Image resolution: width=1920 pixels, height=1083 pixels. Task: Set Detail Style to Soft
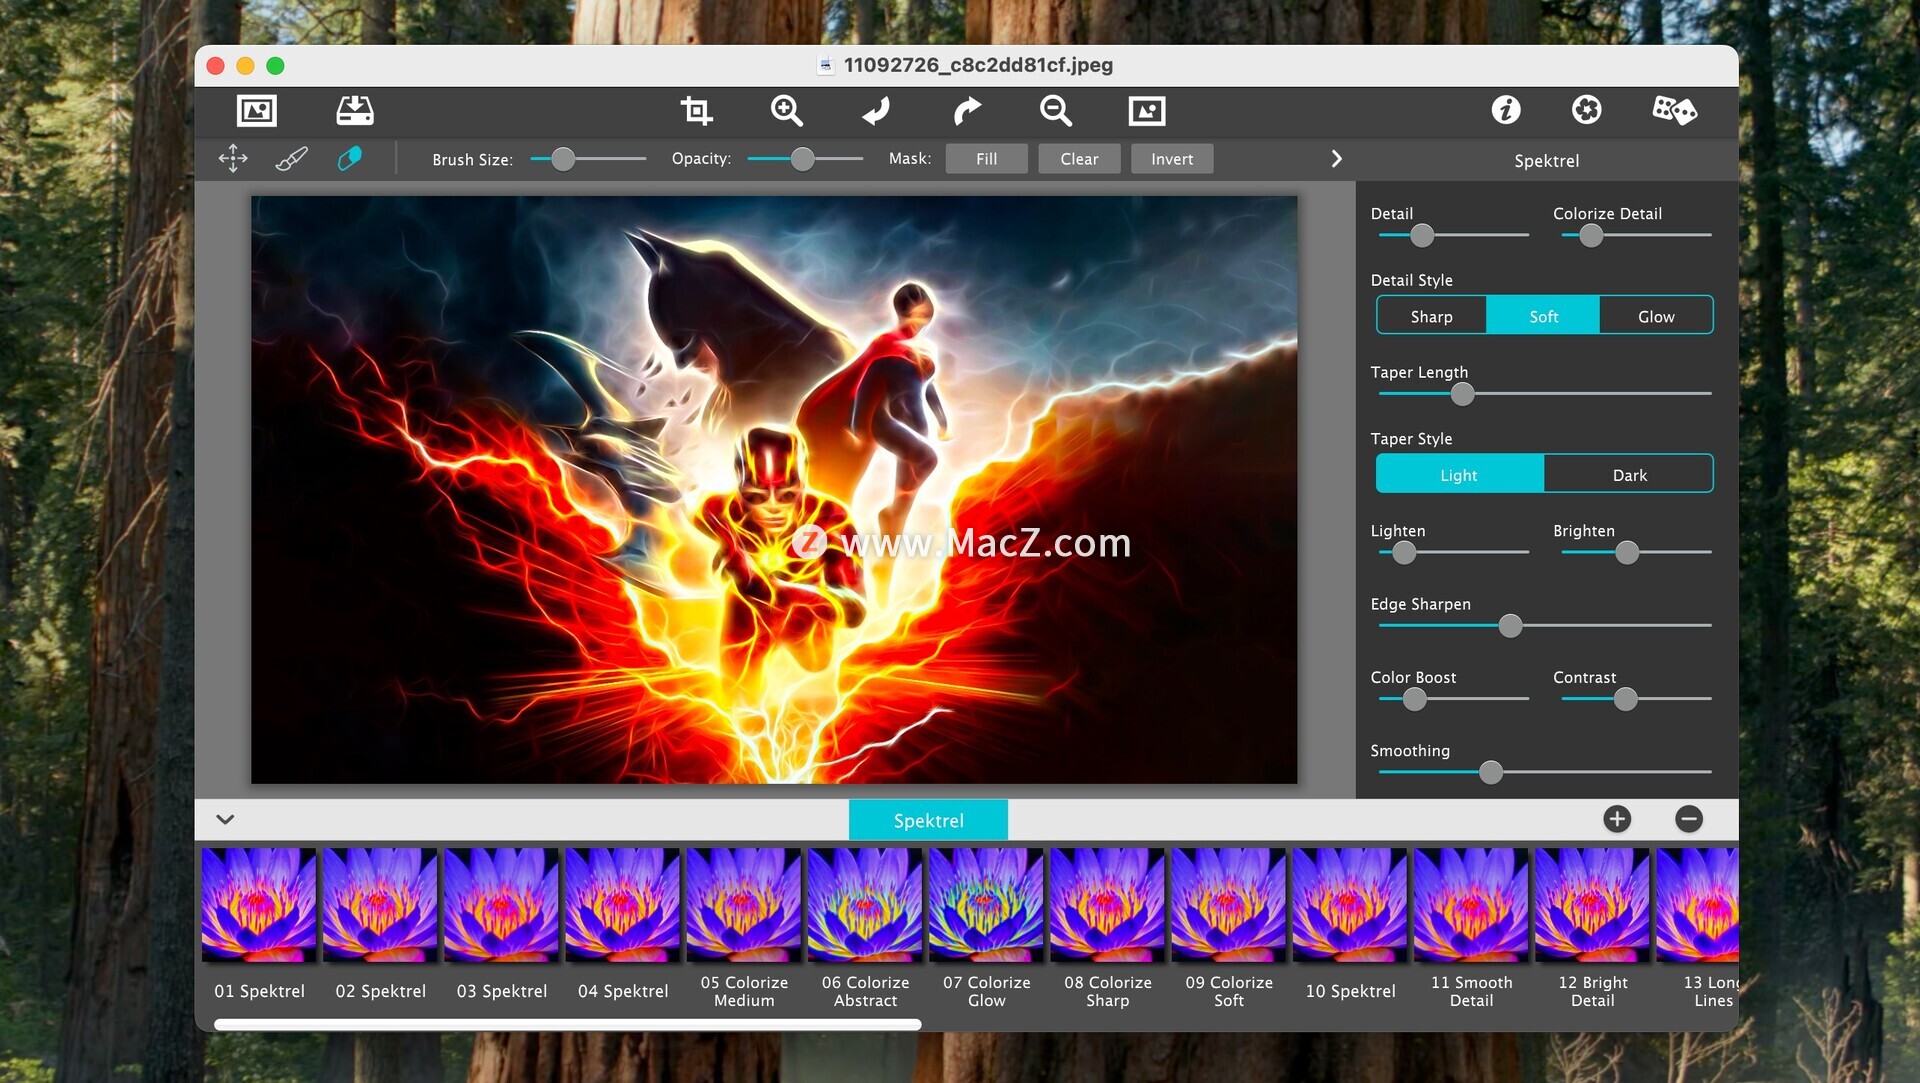1543,316
